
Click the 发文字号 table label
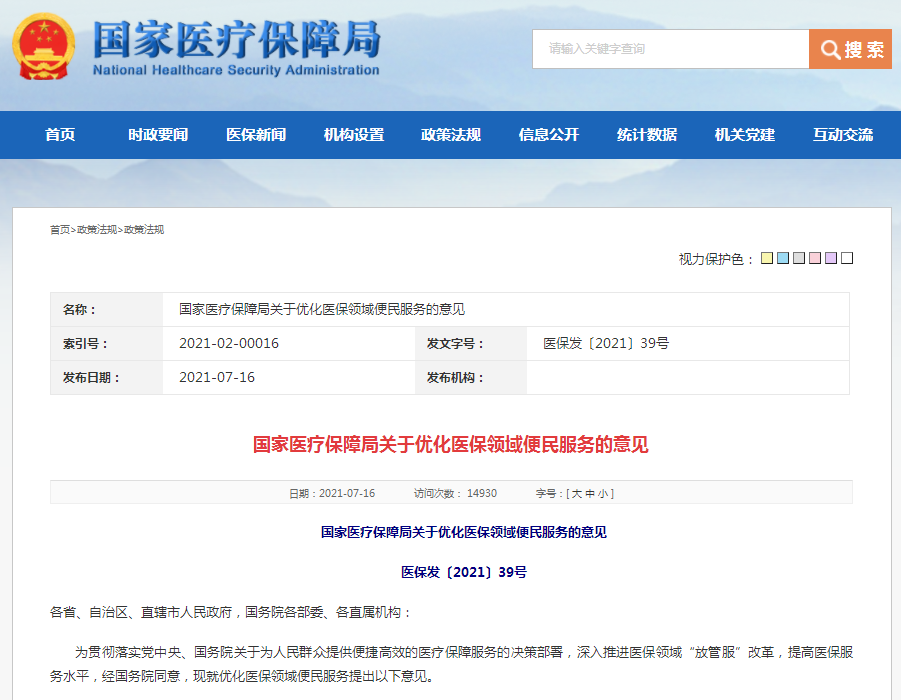[455, 344]
